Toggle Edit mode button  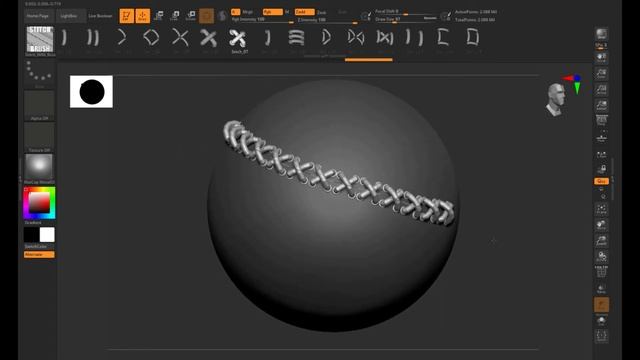click(127, 16)
